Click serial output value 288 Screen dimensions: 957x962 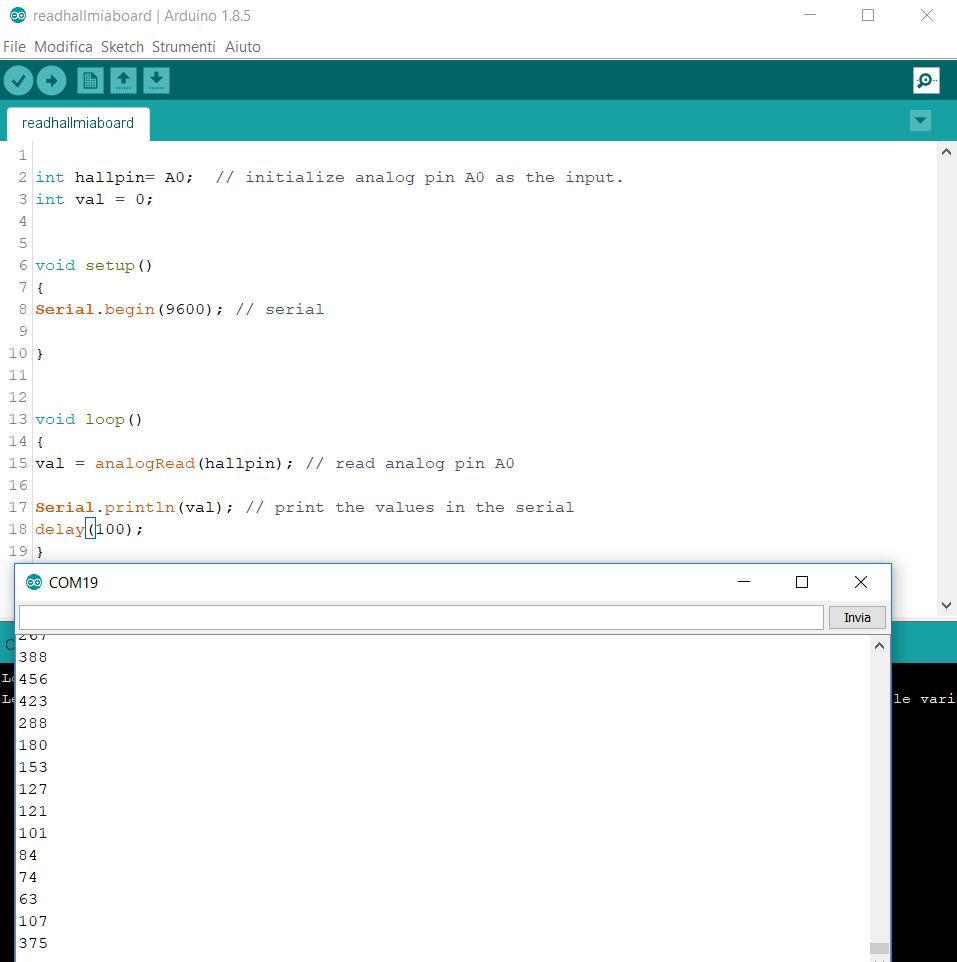coord(33,723)
